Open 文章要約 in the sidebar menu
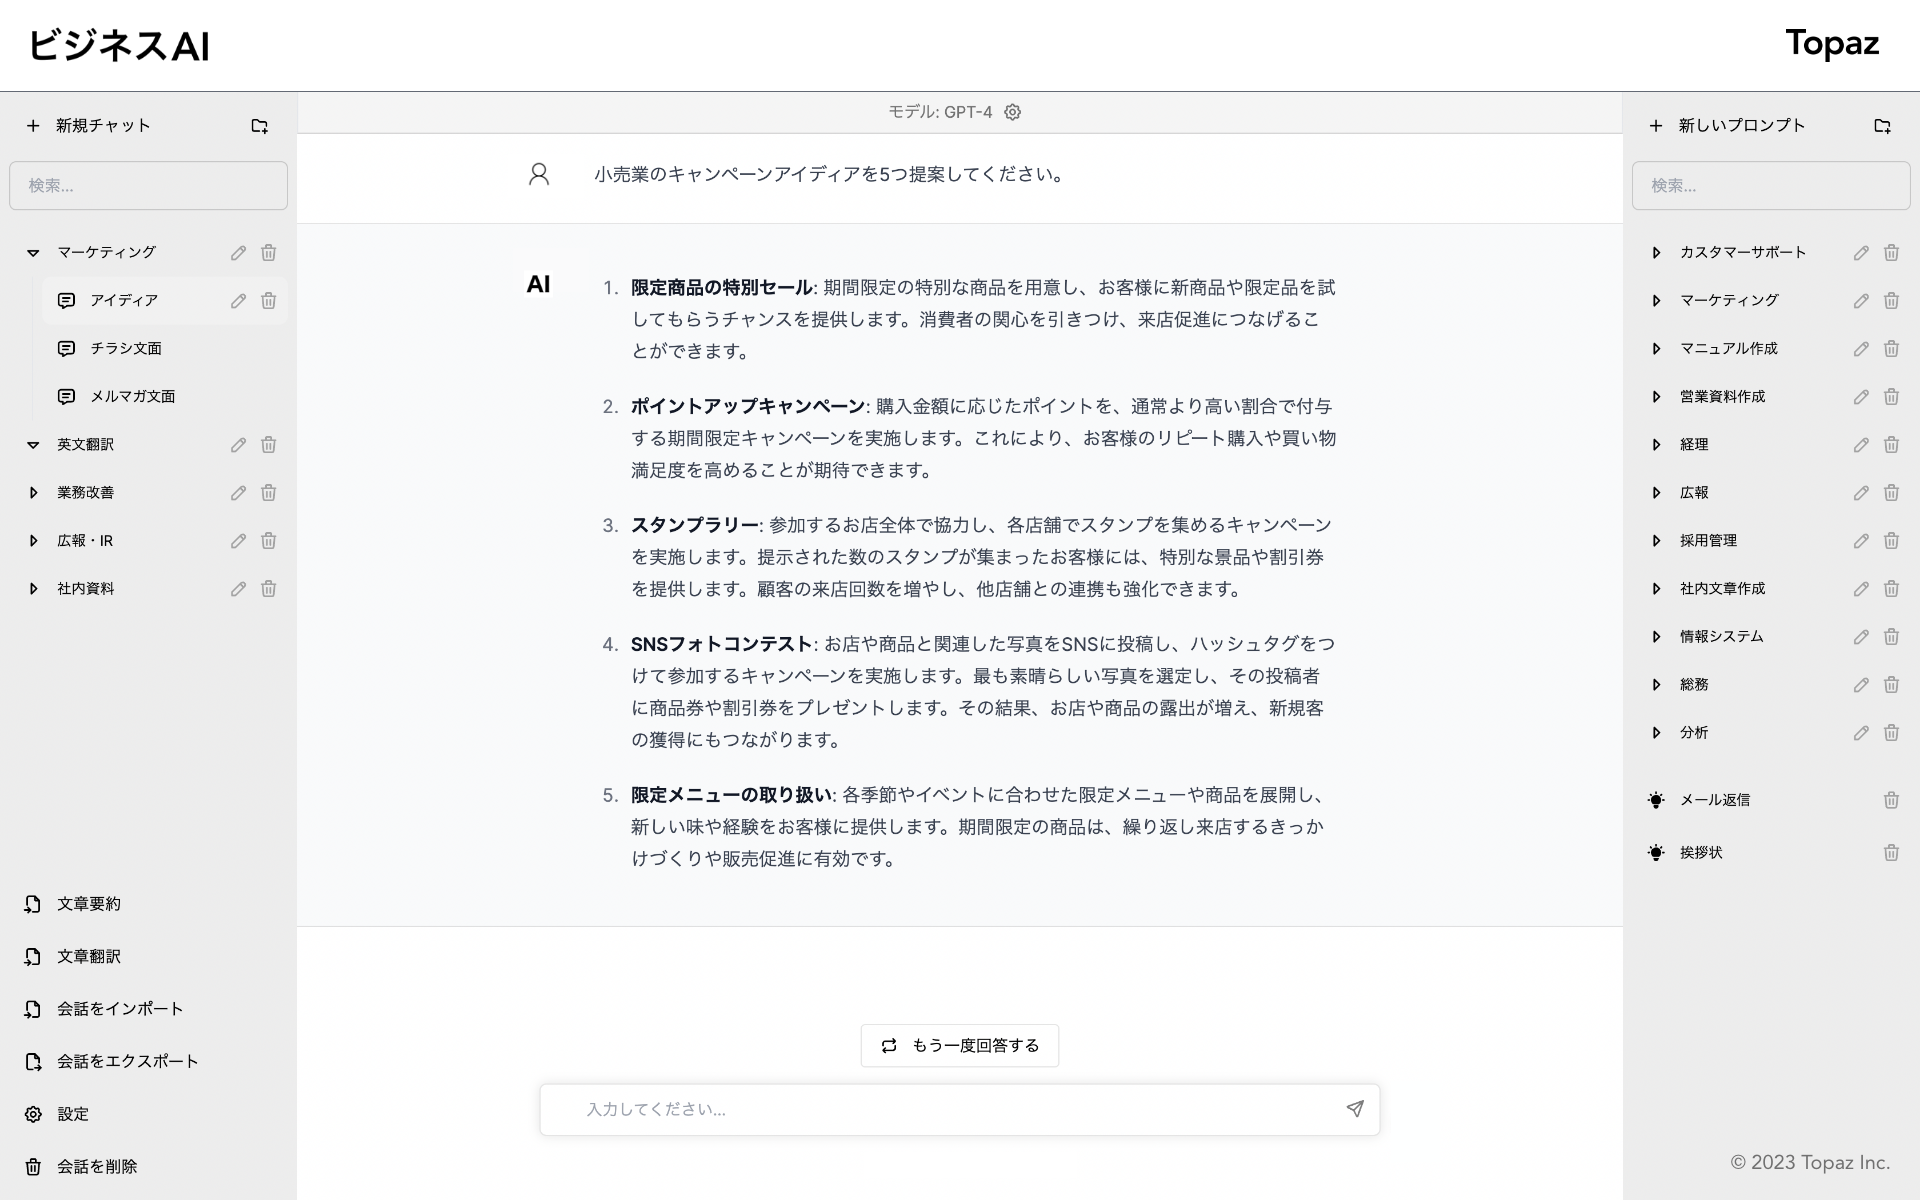This screenshot has width=1920, height=1200. 88,904
